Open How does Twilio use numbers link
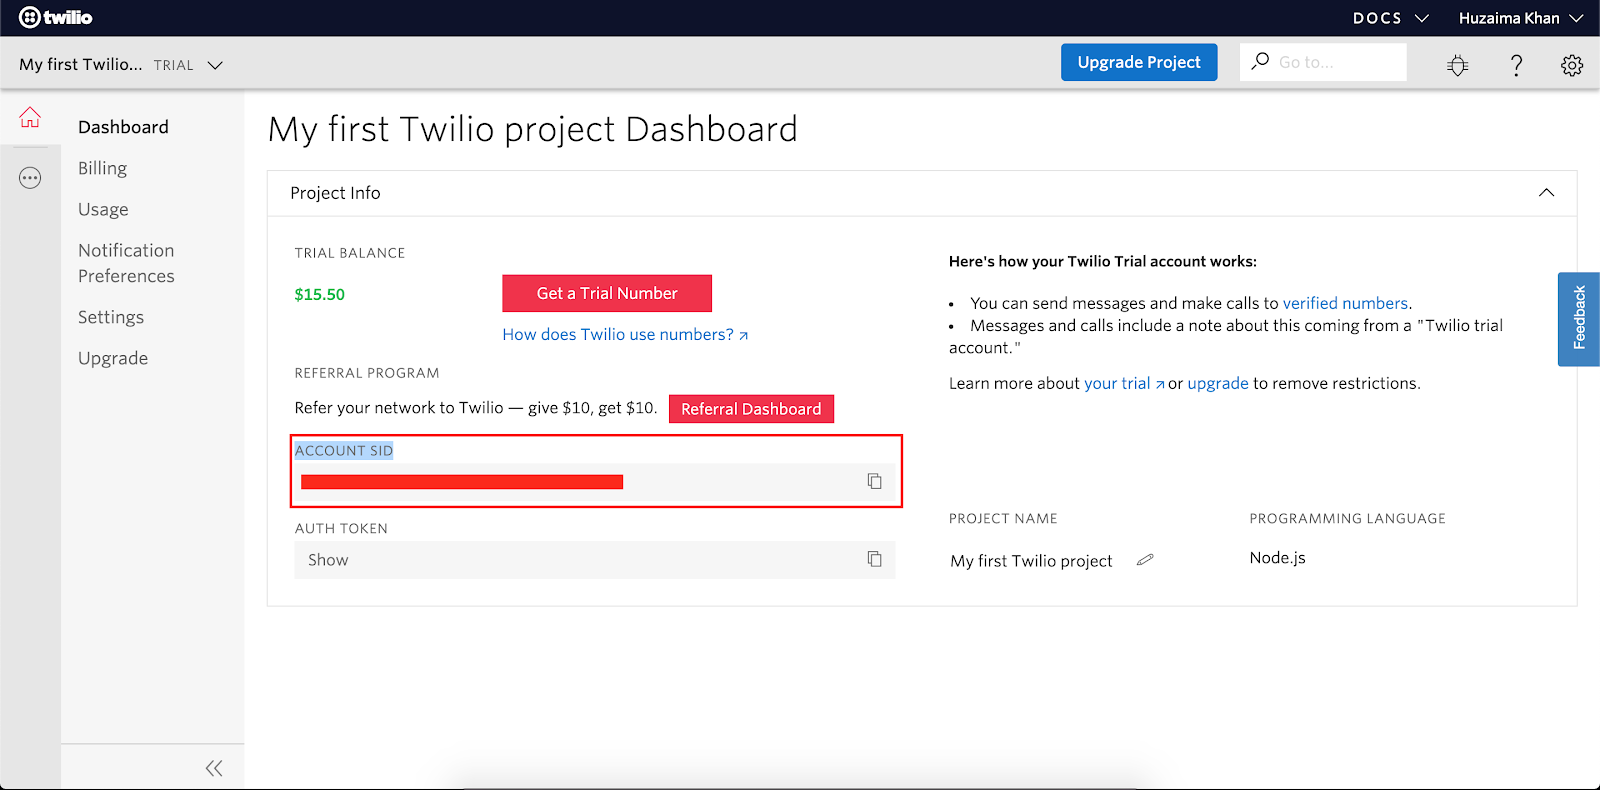The width and height of the screenshot is (1600, 790). click(625, 335)
